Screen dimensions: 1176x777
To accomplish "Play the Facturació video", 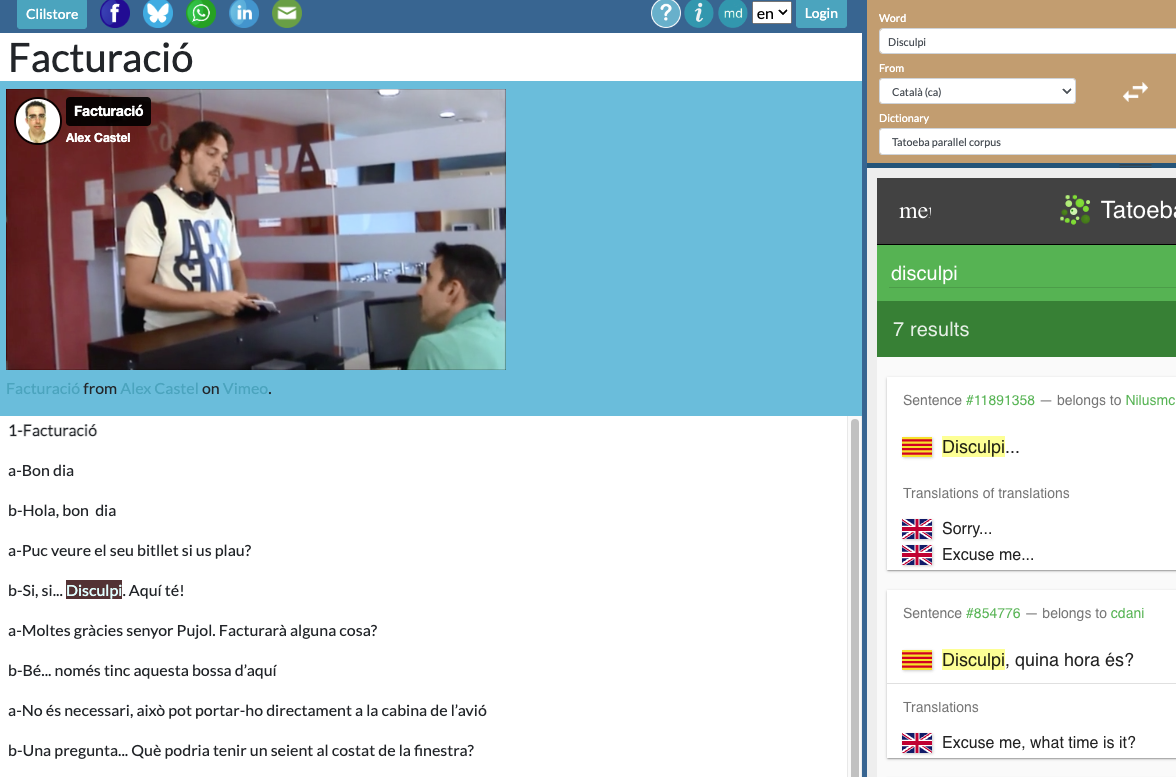I will point(256,230).
